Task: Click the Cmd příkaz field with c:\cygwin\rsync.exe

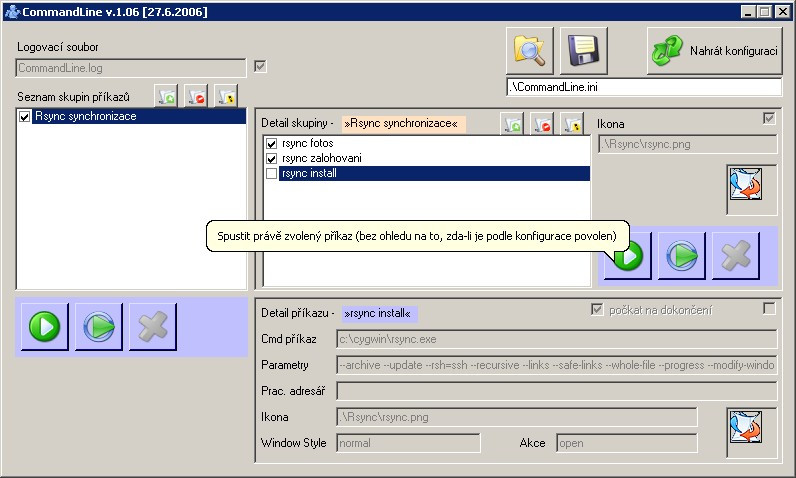Action: coord(556,339)
